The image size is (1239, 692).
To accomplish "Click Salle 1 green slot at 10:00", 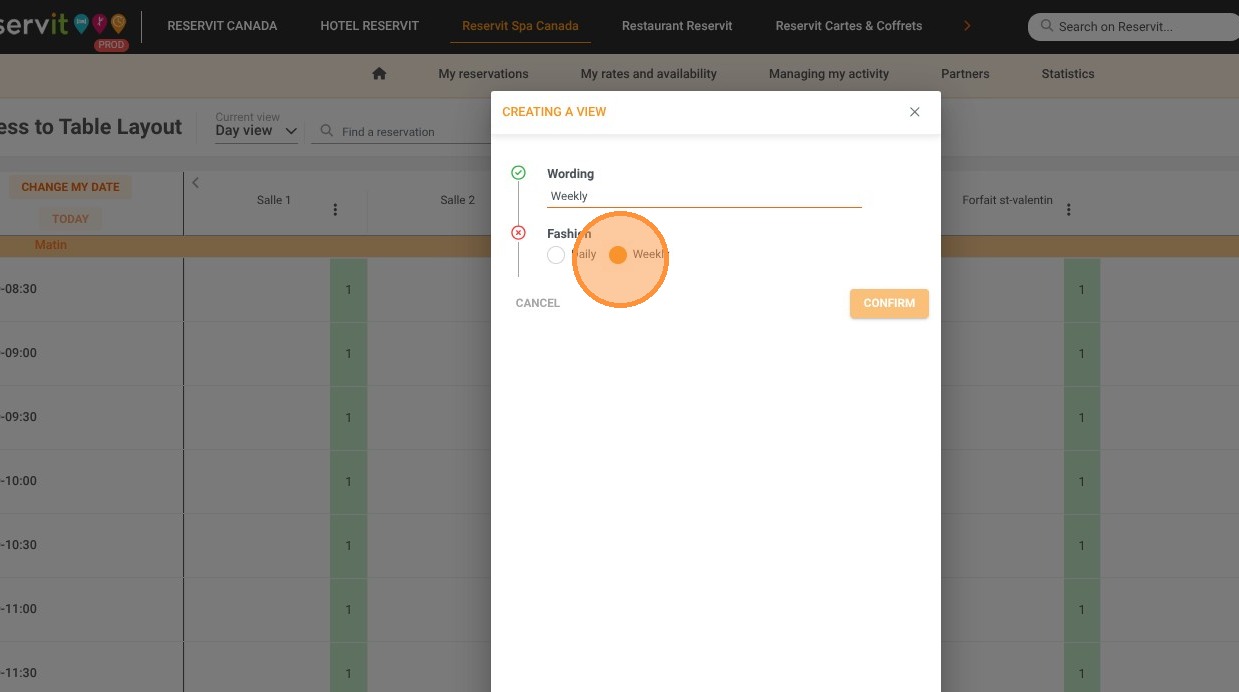I will point(348,482).
